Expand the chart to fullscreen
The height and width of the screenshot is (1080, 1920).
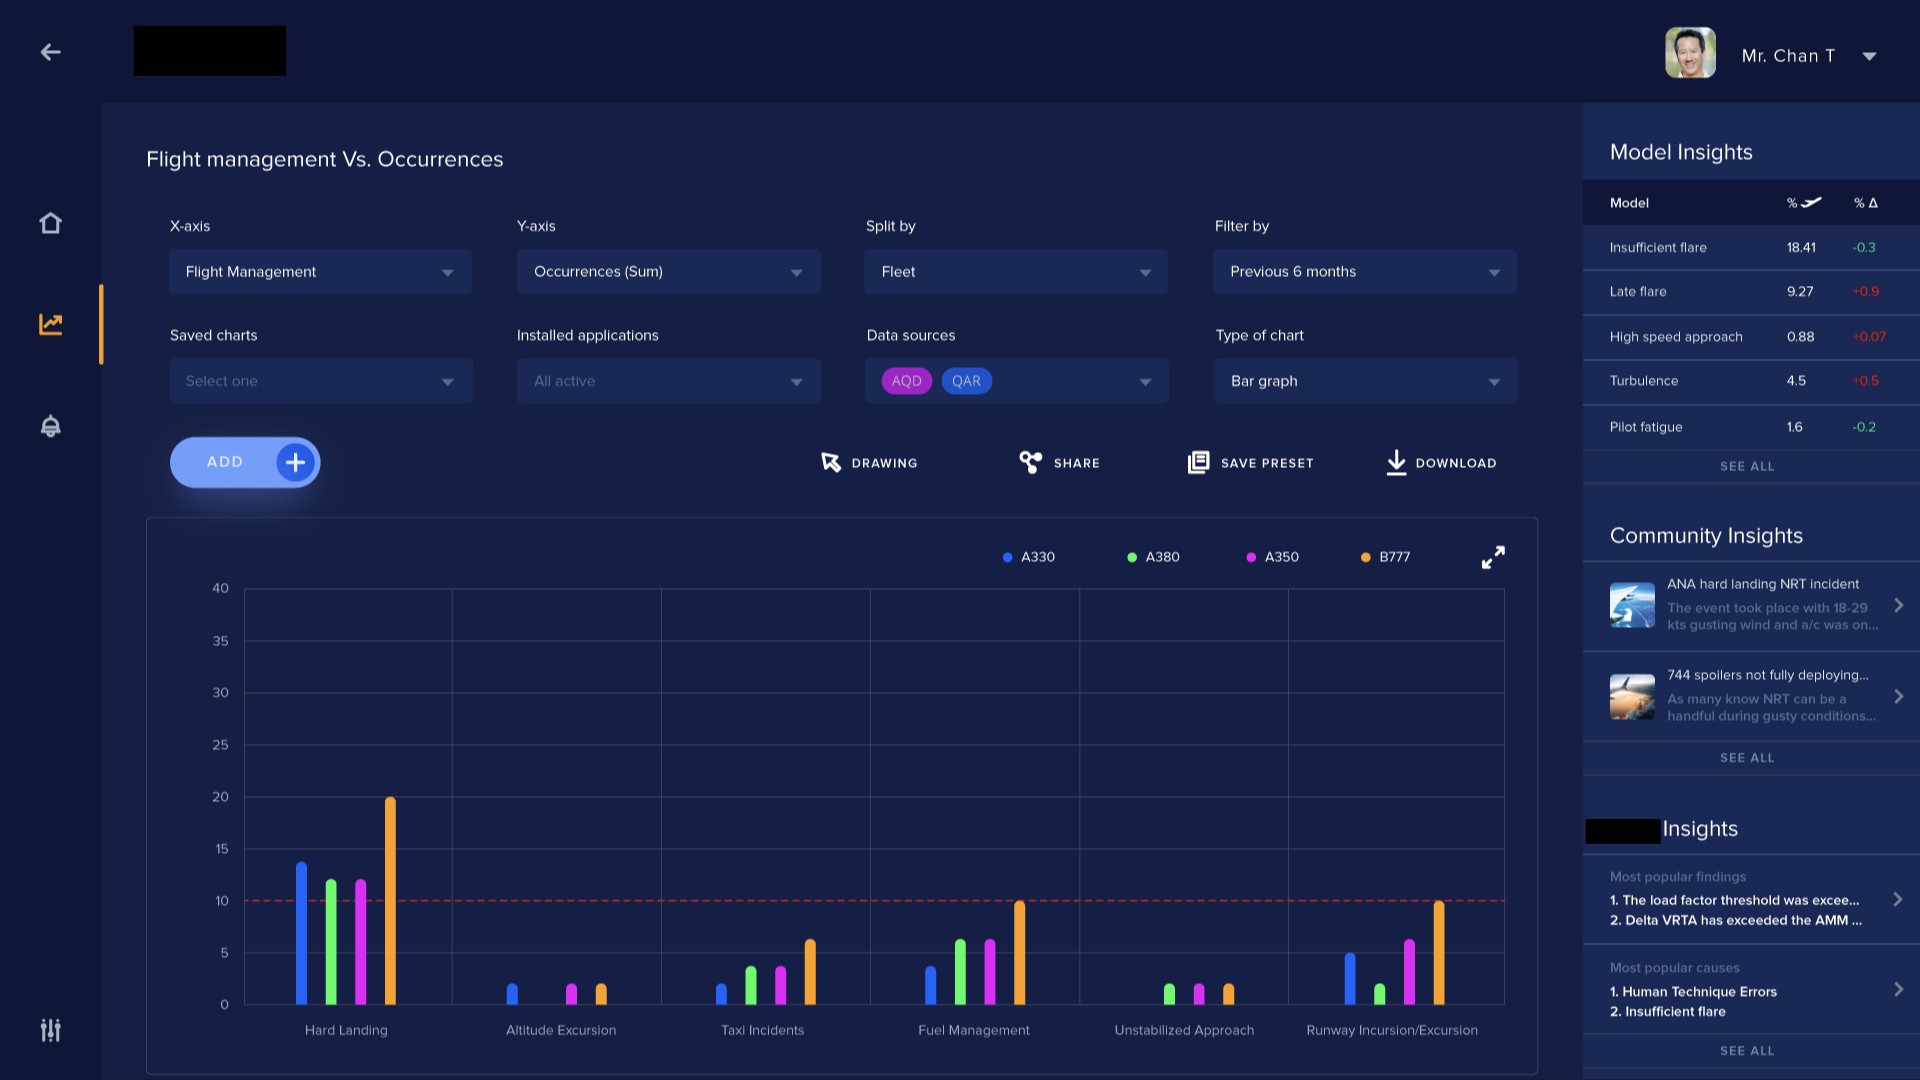point(1493,557)
